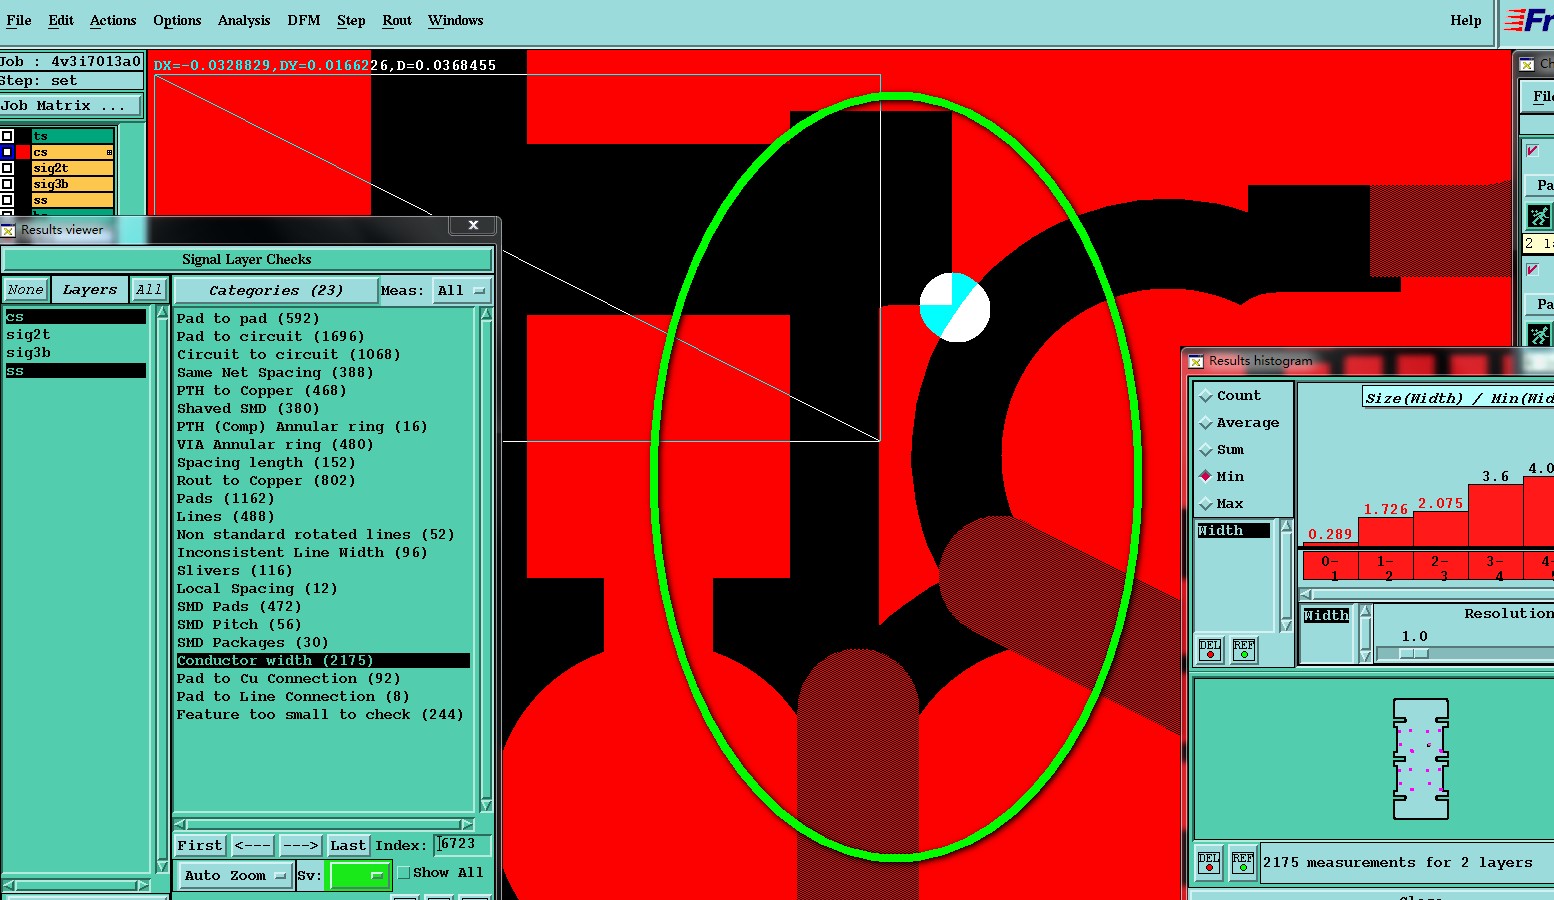Click the Resolution slider handle
Image resolution: width=1554 pixels, height=900 pixels.
pyautogui.click(x=1413, y=653)
